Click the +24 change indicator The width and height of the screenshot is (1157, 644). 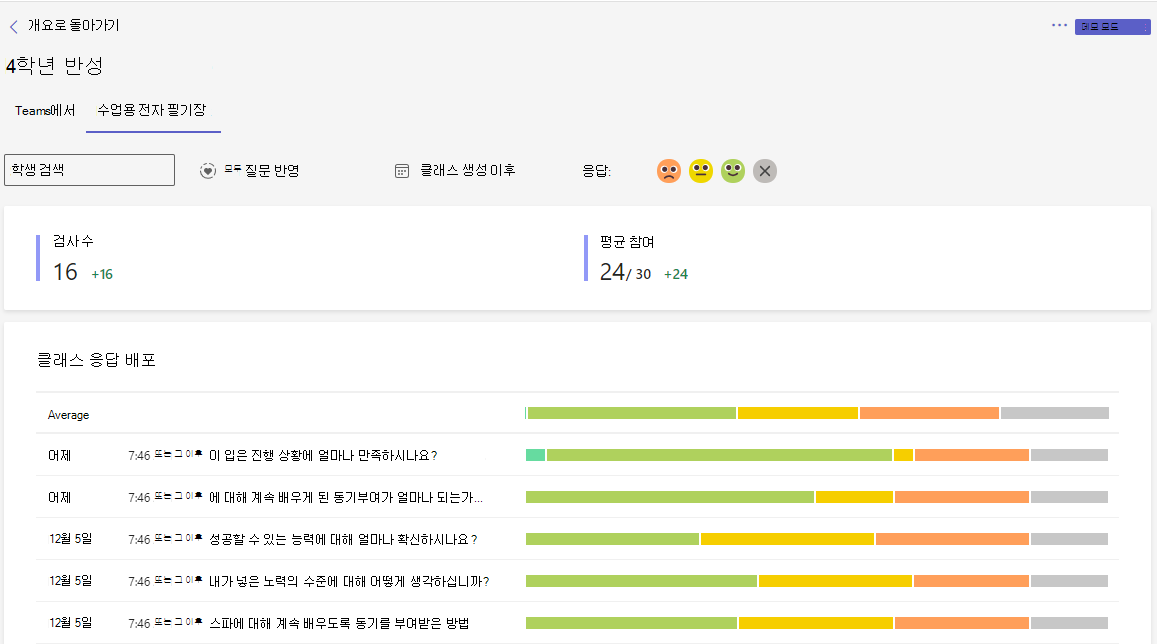(x=676, y=274)
